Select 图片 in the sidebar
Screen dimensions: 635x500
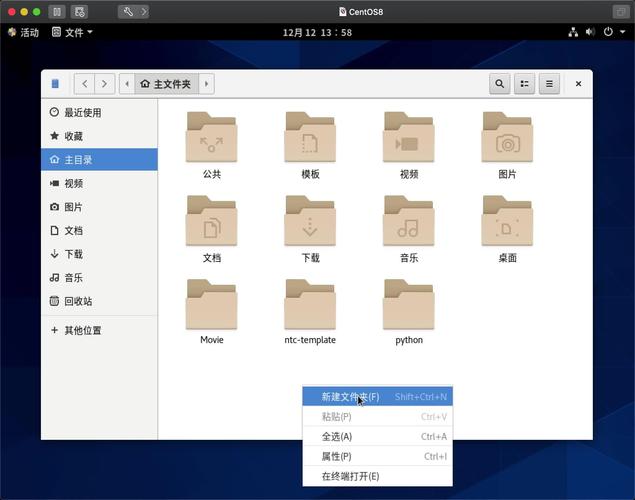click(x=99, y=207)
